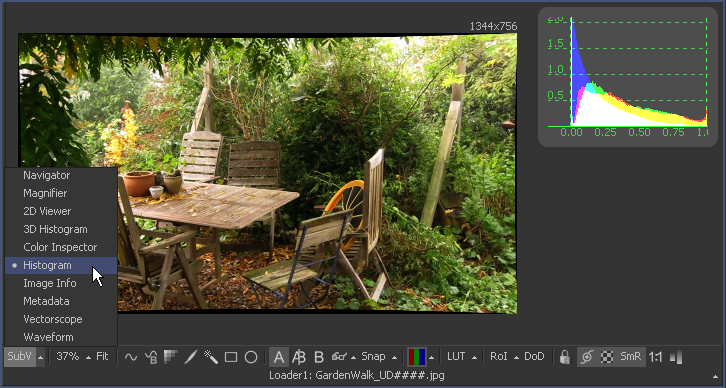Toggle the RoI region of interest

(x=499, y=357)
